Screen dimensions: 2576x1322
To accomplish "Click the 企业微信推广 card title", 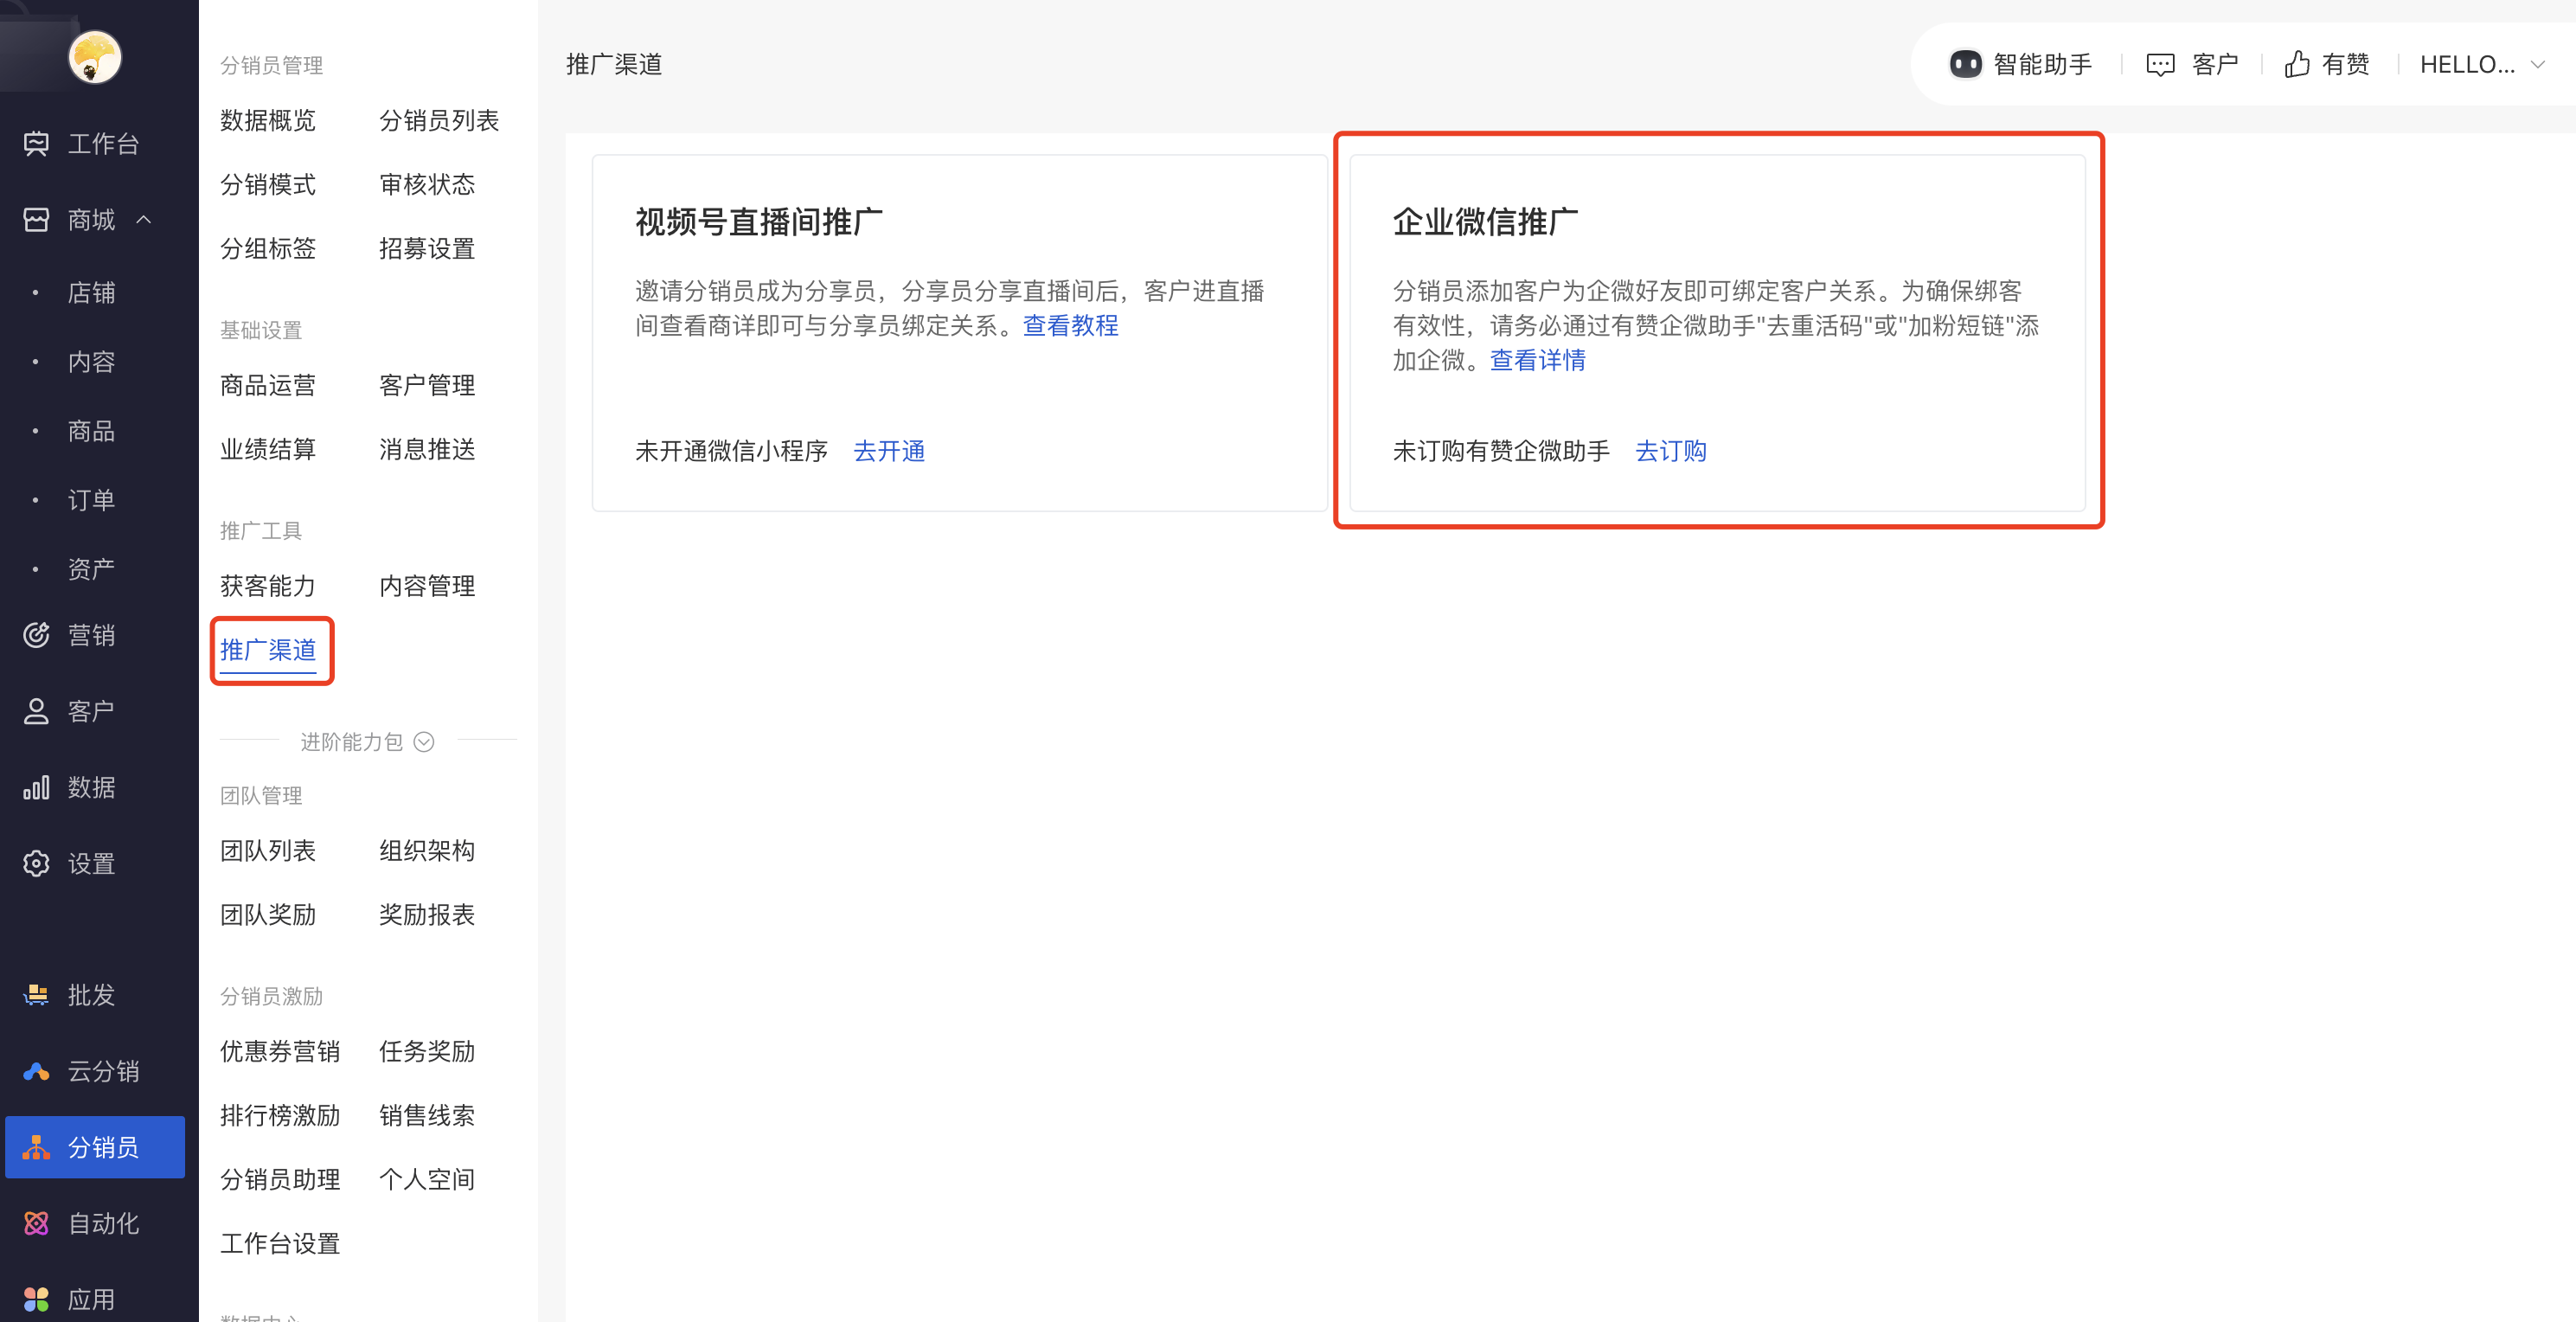I will 1485,222.
